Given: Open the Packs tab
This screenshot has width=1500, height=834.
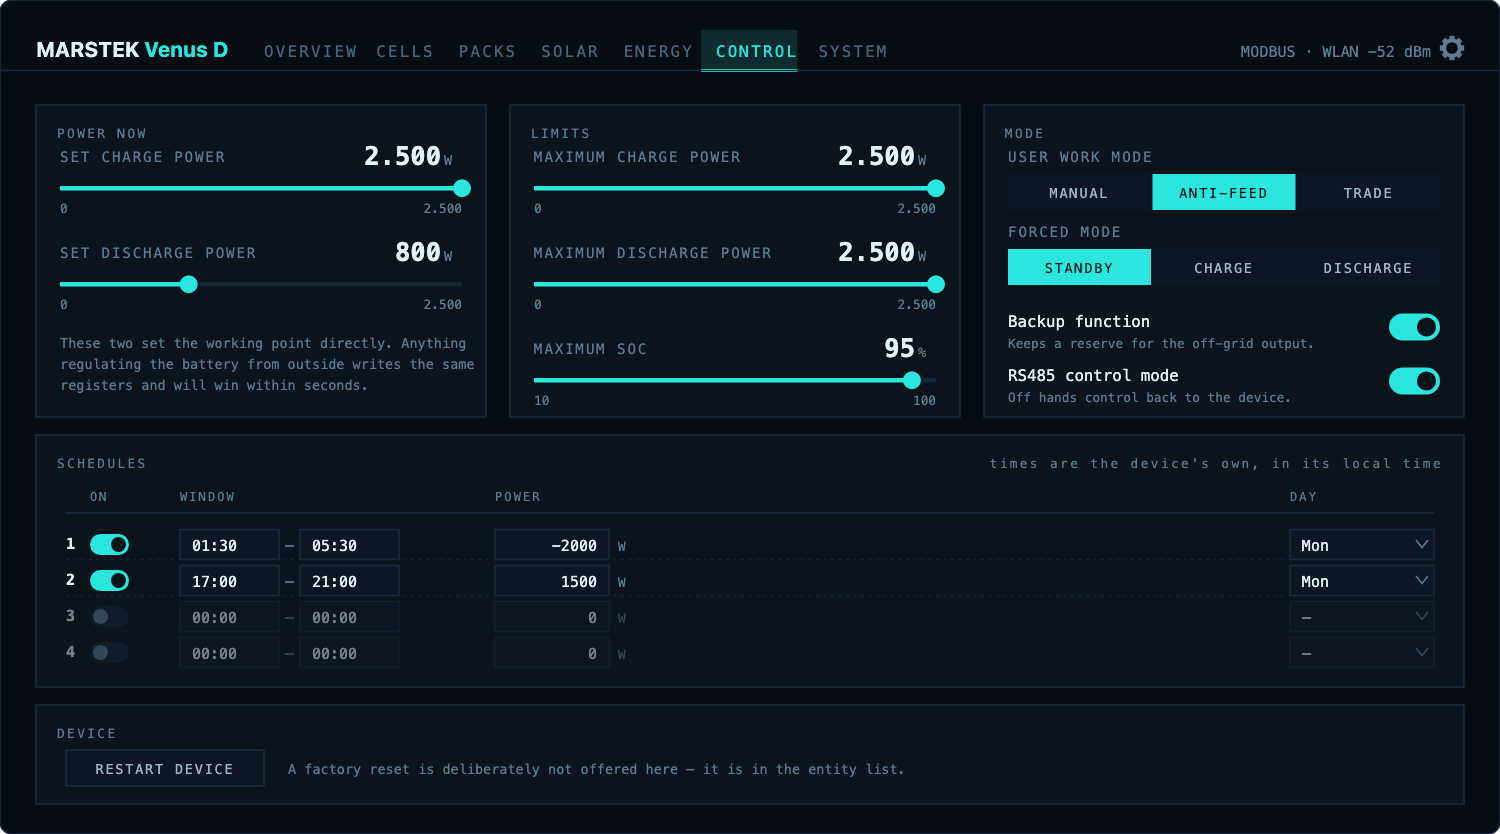Looking at the screenshot, I should coord(487,51).
